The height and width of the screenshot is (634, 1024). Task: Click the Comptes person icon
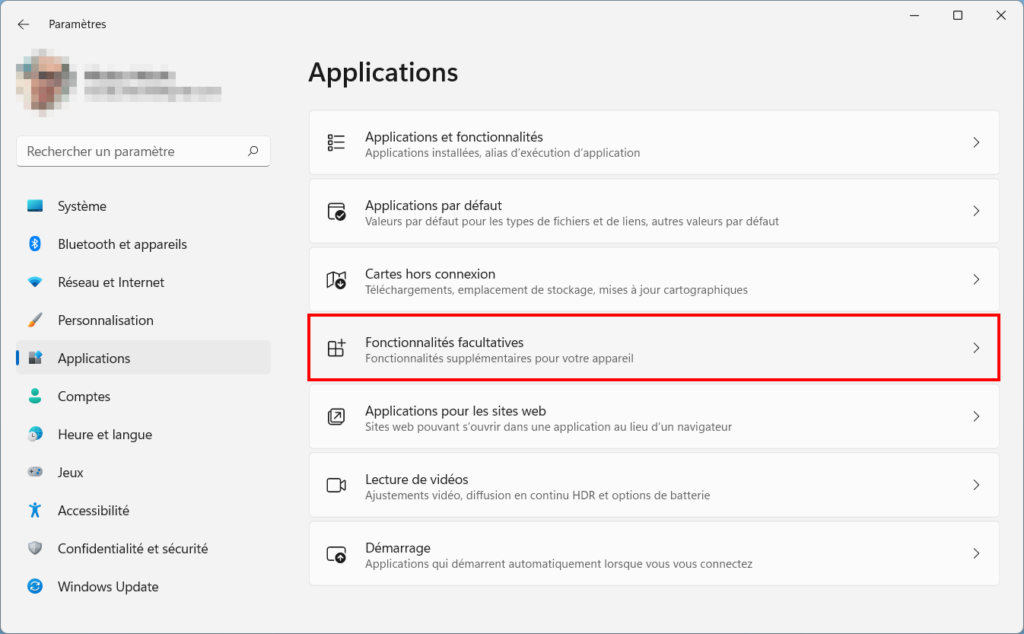[x=35, y=396]
